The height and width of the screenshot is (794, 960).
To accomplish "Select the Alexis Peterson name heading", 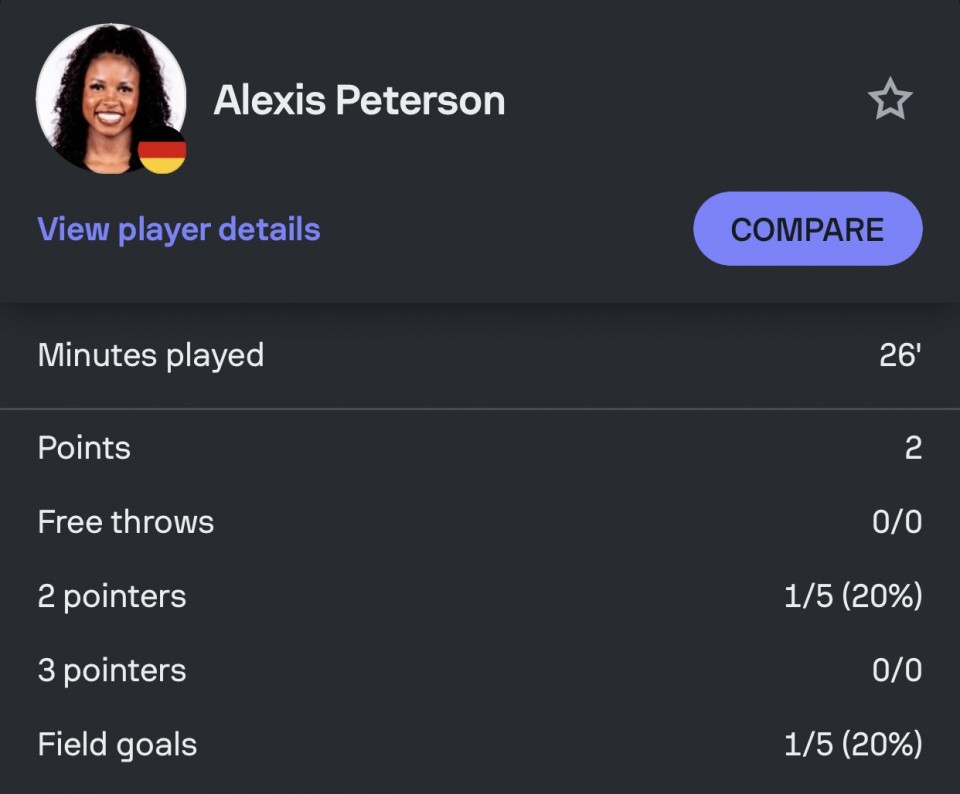I will coord(359,100).
